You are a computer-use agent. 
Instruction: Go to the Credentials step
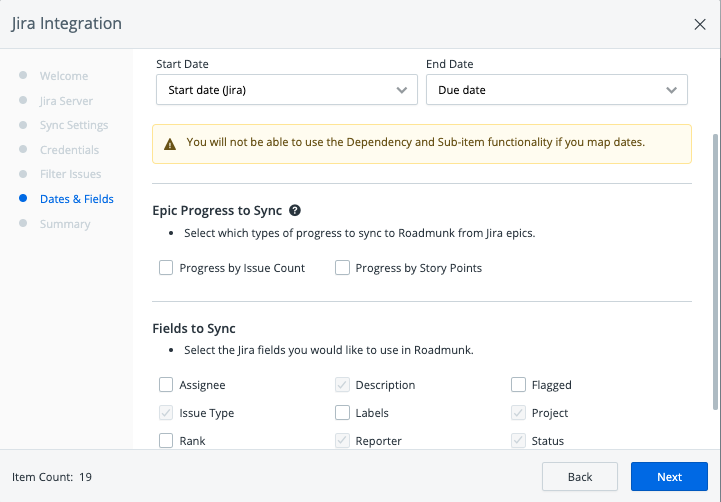[69, 150]
